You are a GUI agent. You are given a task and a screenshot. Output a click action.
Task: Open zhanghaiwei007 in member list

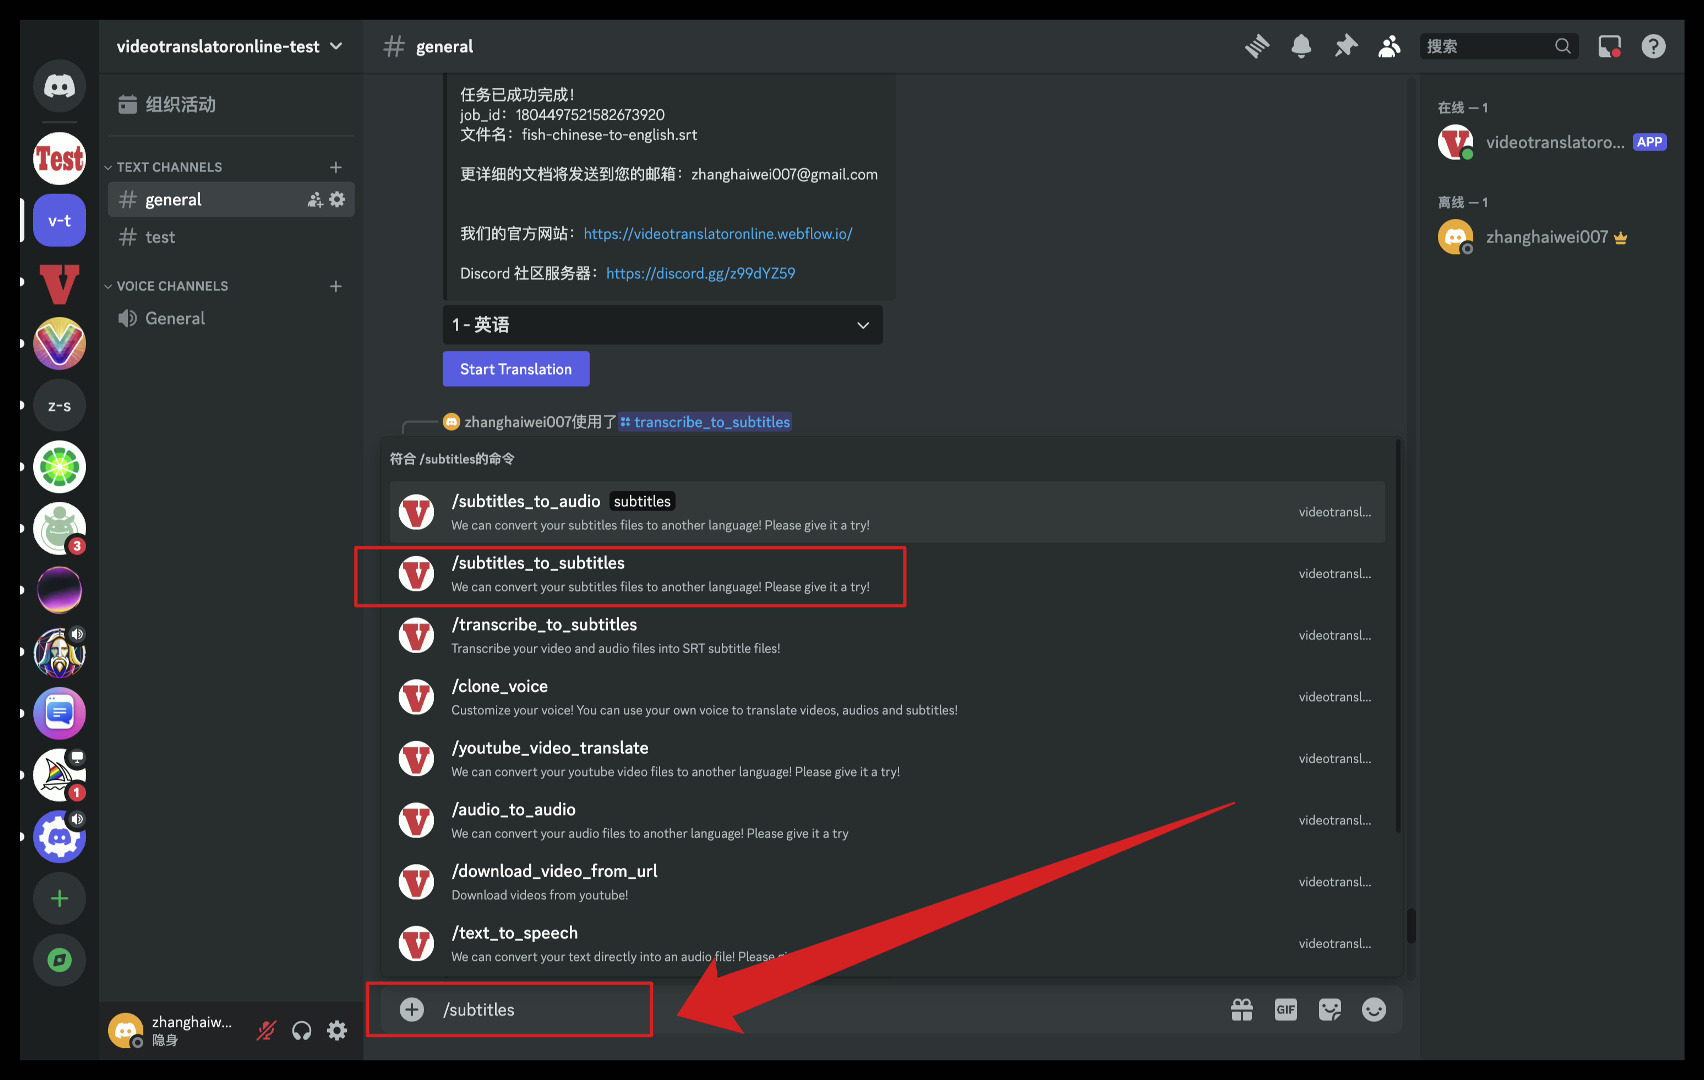1552,237
